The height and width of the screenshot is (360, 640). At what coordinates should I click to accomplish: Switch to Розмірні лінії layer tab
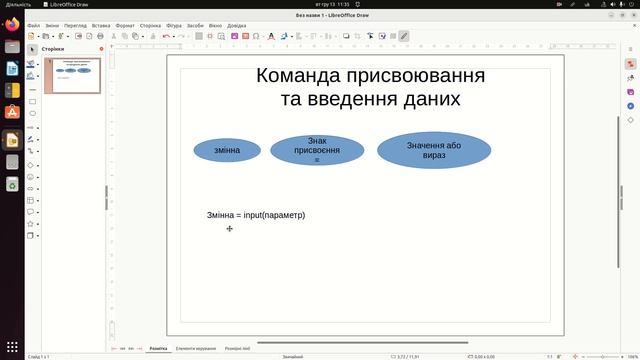[x=237, y=349]
